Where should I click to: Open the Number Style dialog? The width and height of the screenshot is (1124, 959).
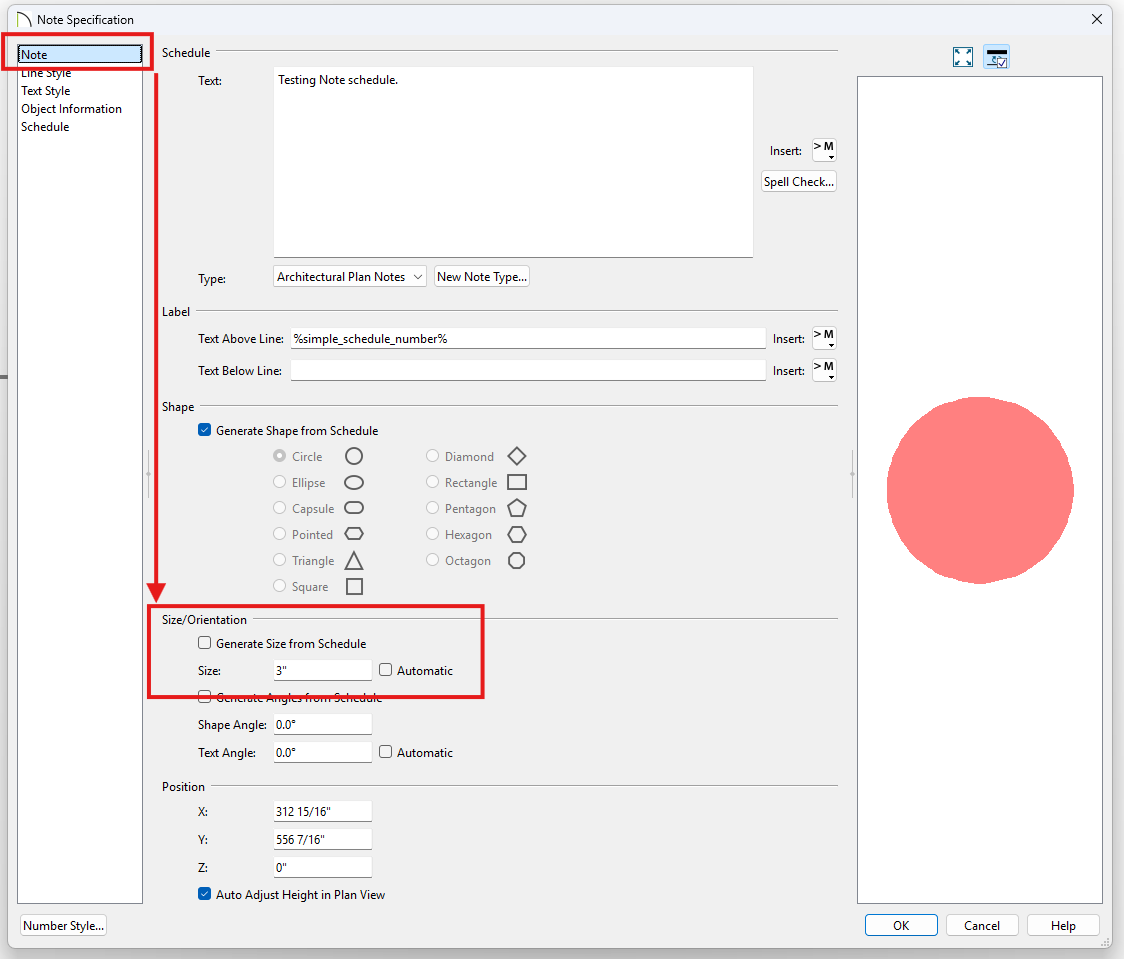click(63, 926)
